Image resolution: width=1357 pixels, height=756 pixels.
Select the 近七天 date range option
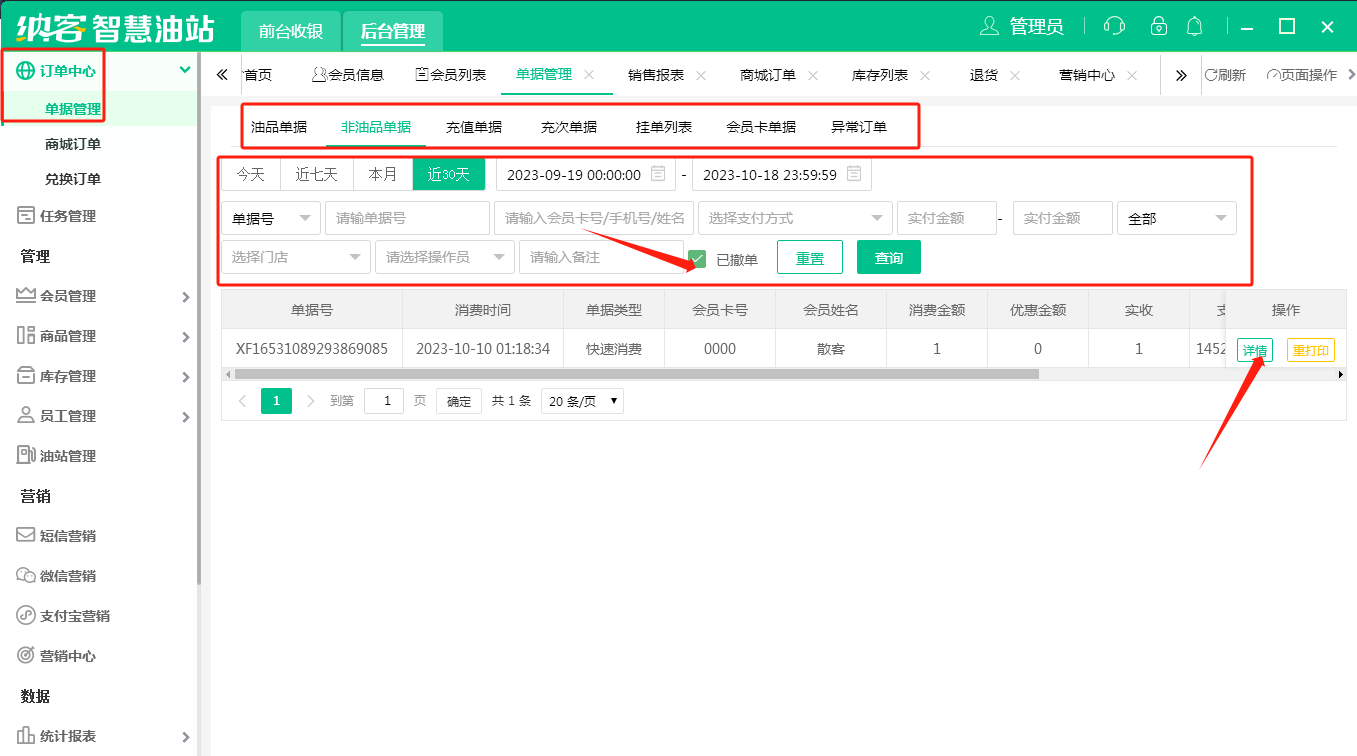click(x=317, y=174)
